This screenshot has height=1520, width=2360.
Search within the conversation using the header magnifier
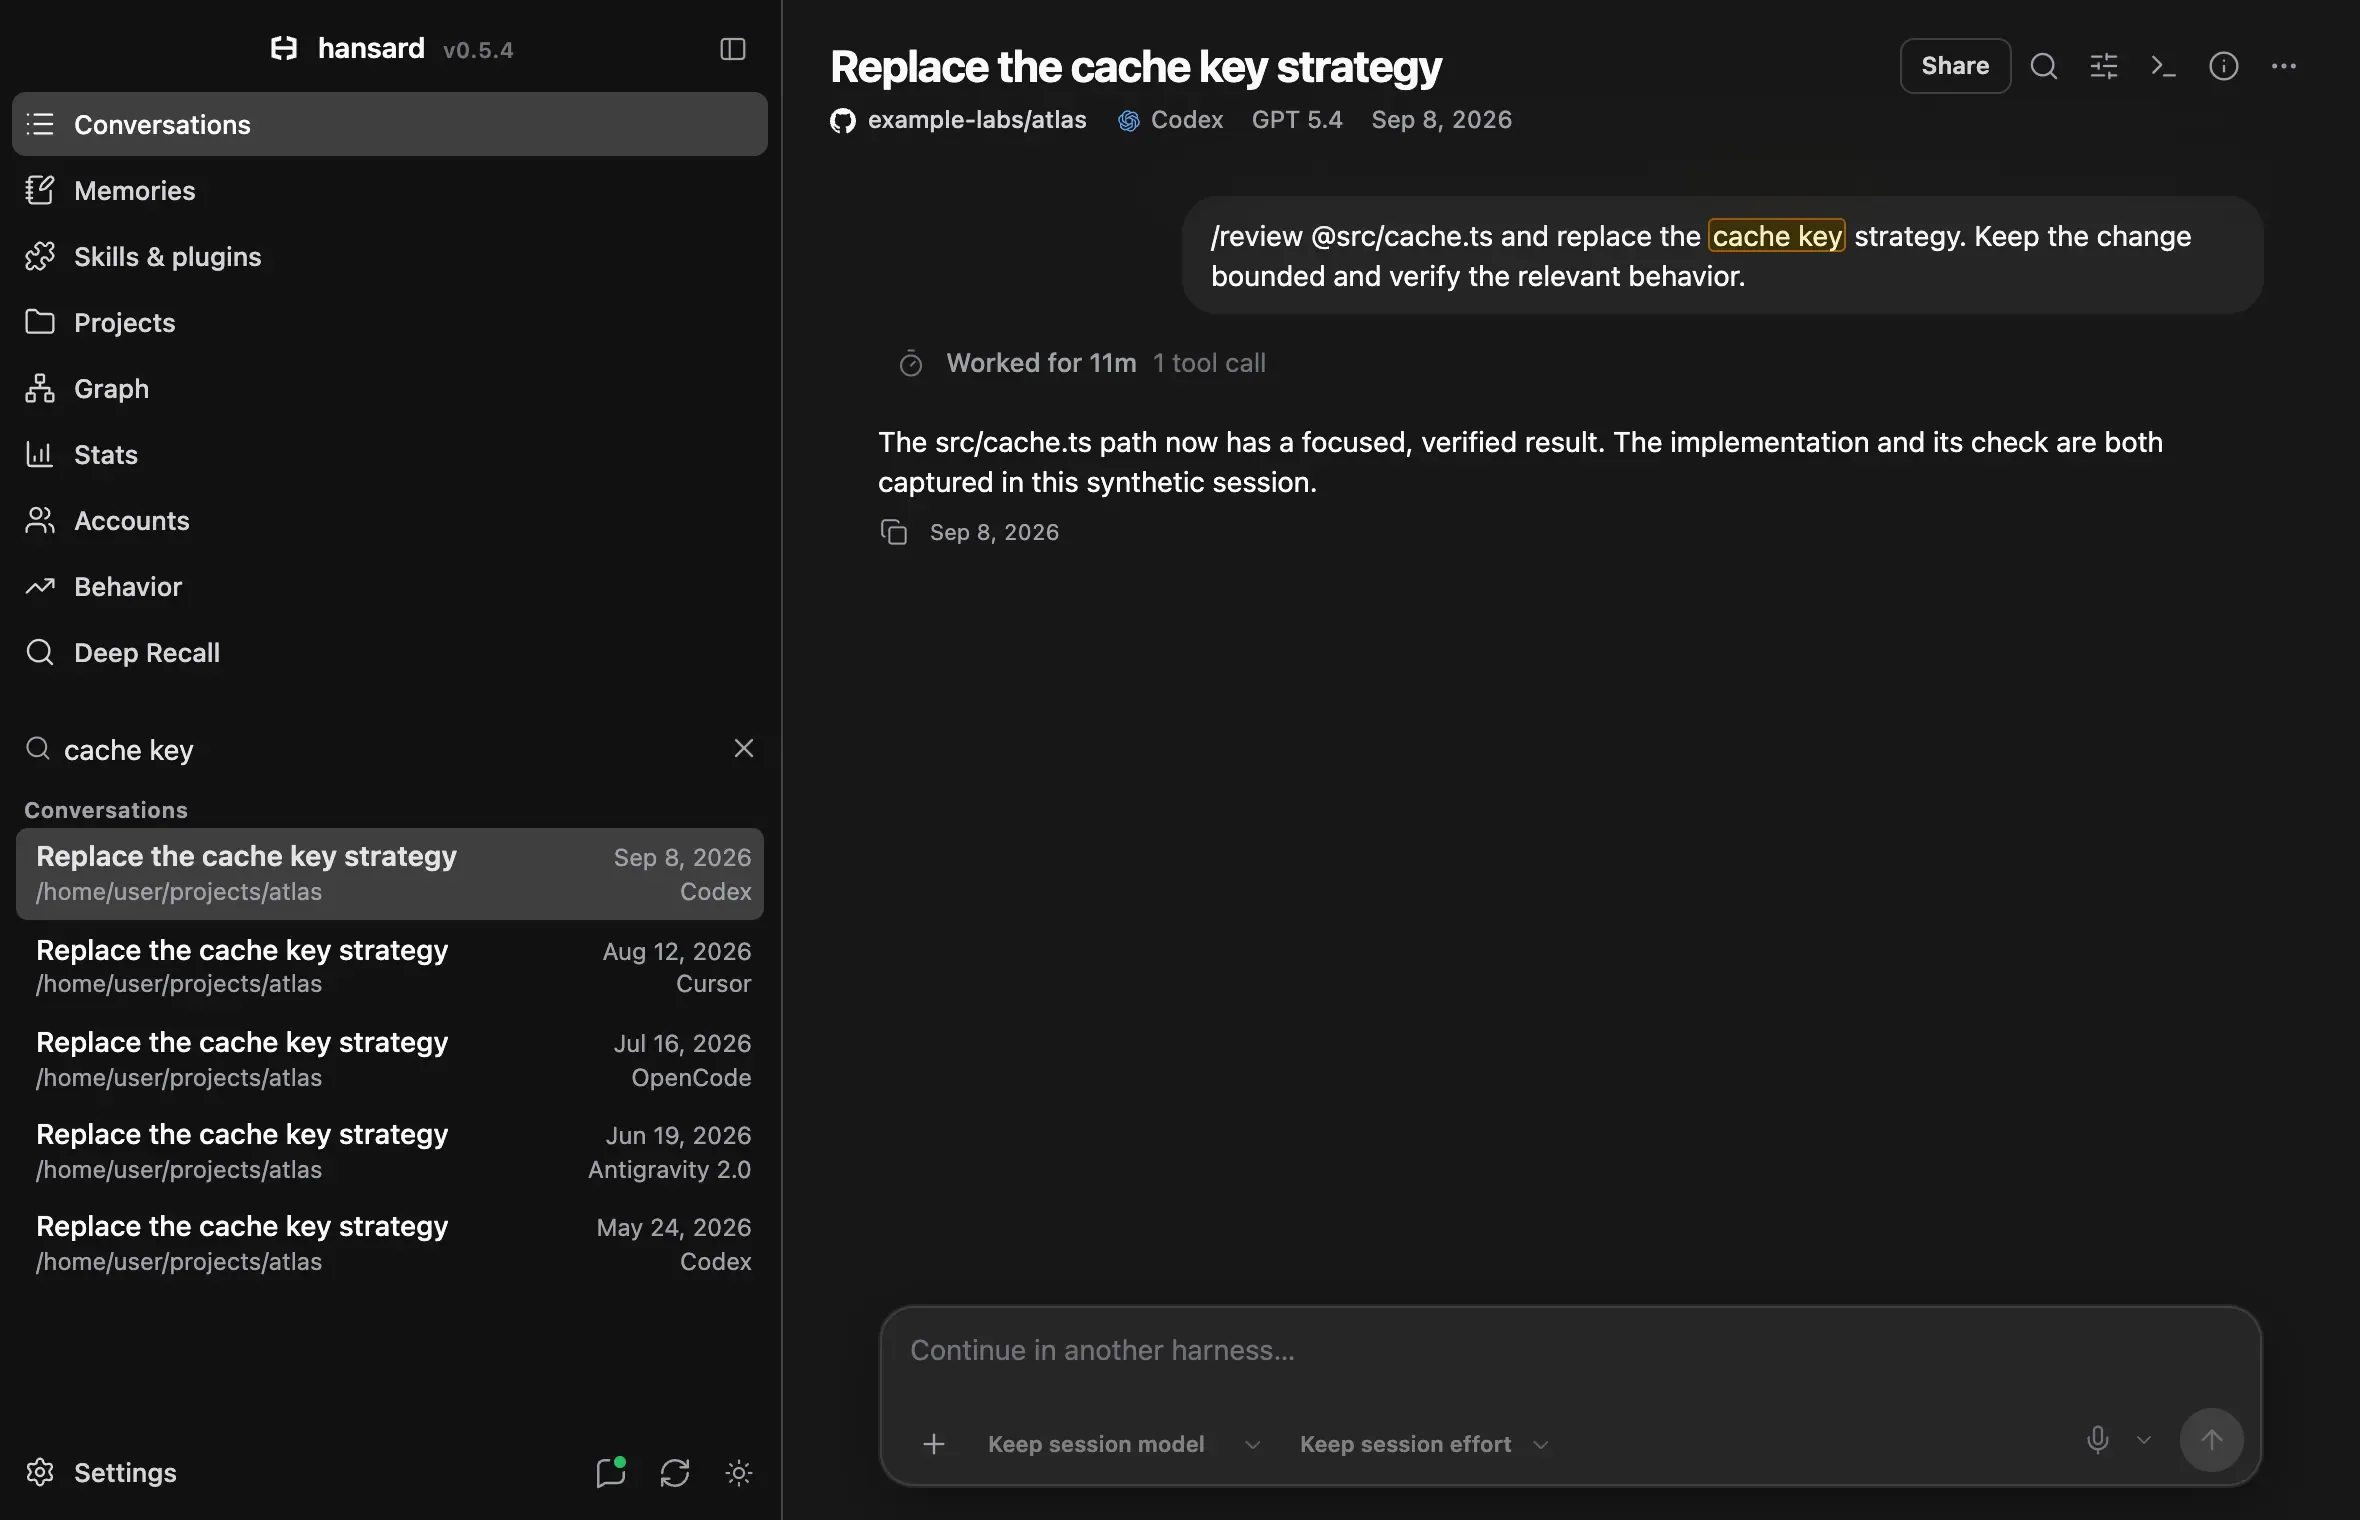click(x=2044, y=66)
